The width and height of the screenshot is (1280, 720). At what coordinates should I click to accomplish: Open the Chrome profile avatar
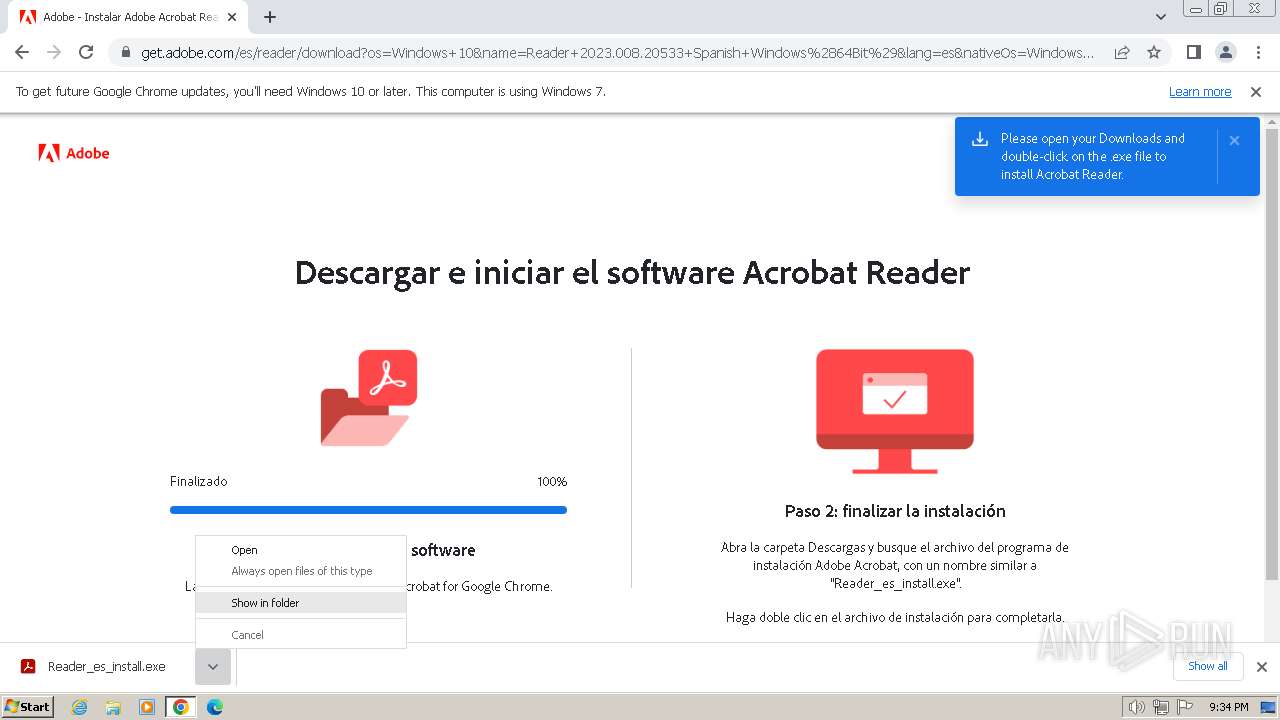tap(1225, 52)
